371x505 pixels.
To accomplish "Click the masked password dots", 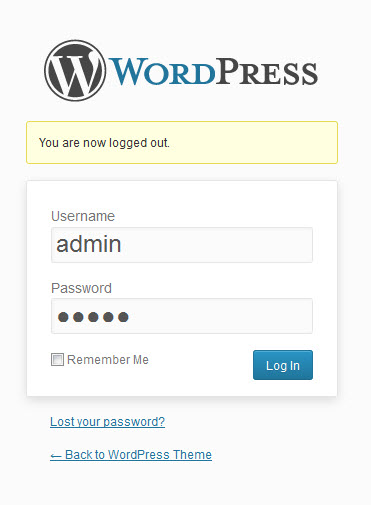I will (x=93, y=317).
